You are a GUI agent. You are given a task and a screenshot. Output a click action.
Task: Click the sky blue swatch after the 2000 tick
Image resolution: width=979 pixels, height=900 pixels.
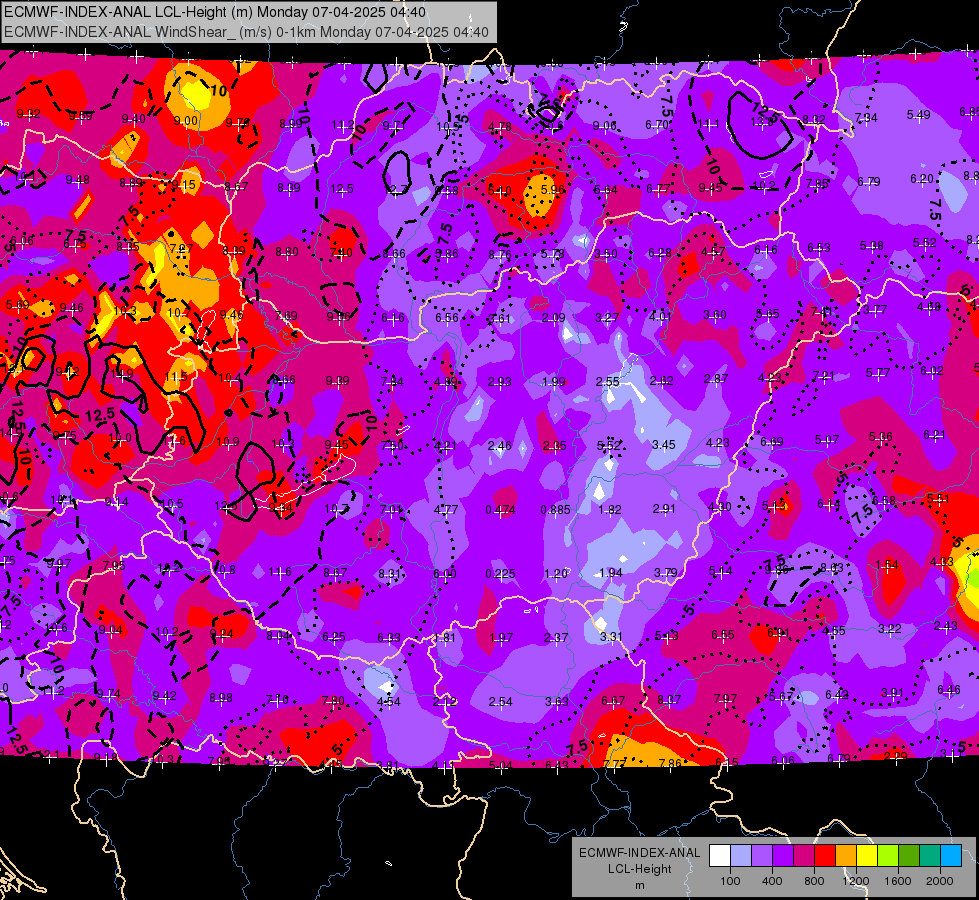(x=951, y=856)
